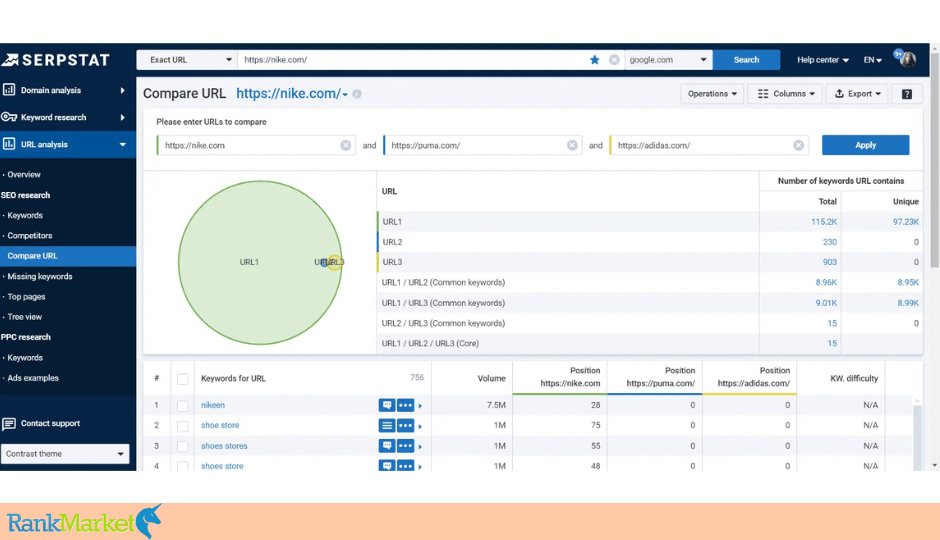This screenshot has height=540, width=940.
Task: Click the small arrow next to shoes stores
Action: 420,447
